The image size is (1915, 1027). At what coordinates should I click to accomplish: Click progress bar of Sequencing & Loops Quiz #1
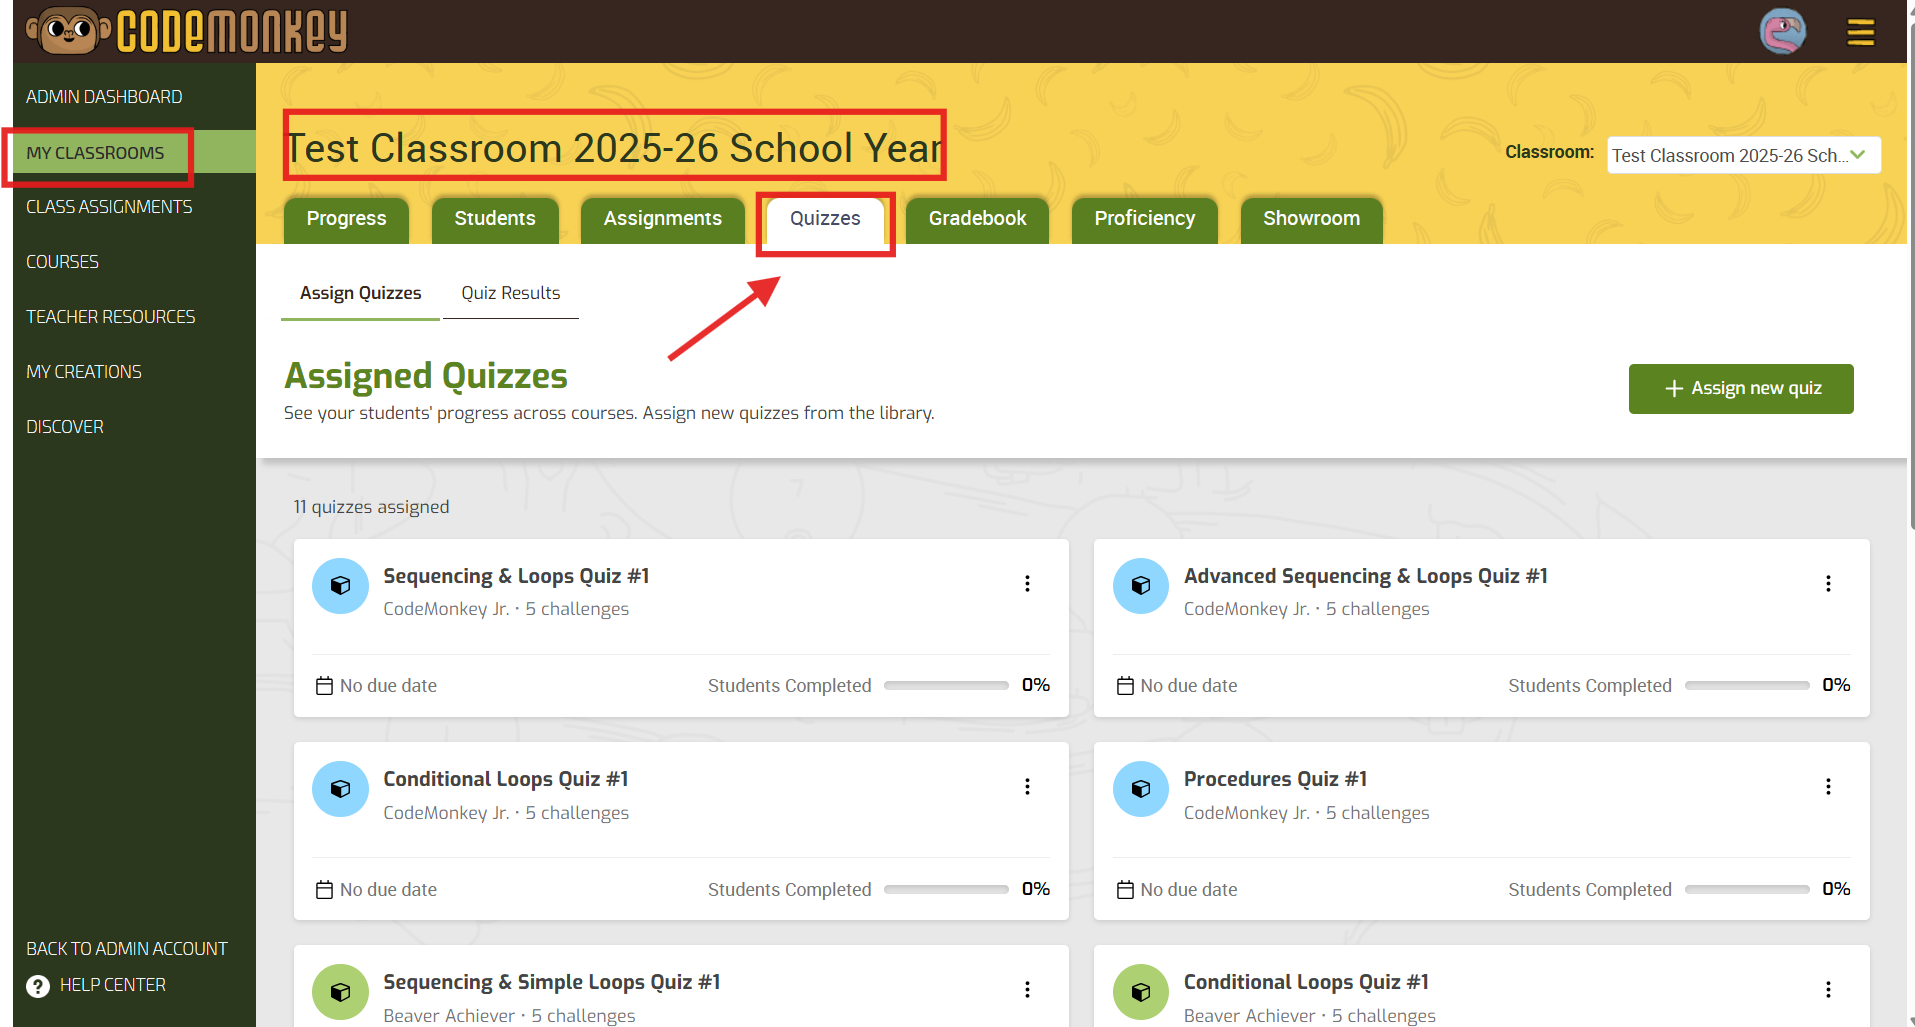coord(946,686)
